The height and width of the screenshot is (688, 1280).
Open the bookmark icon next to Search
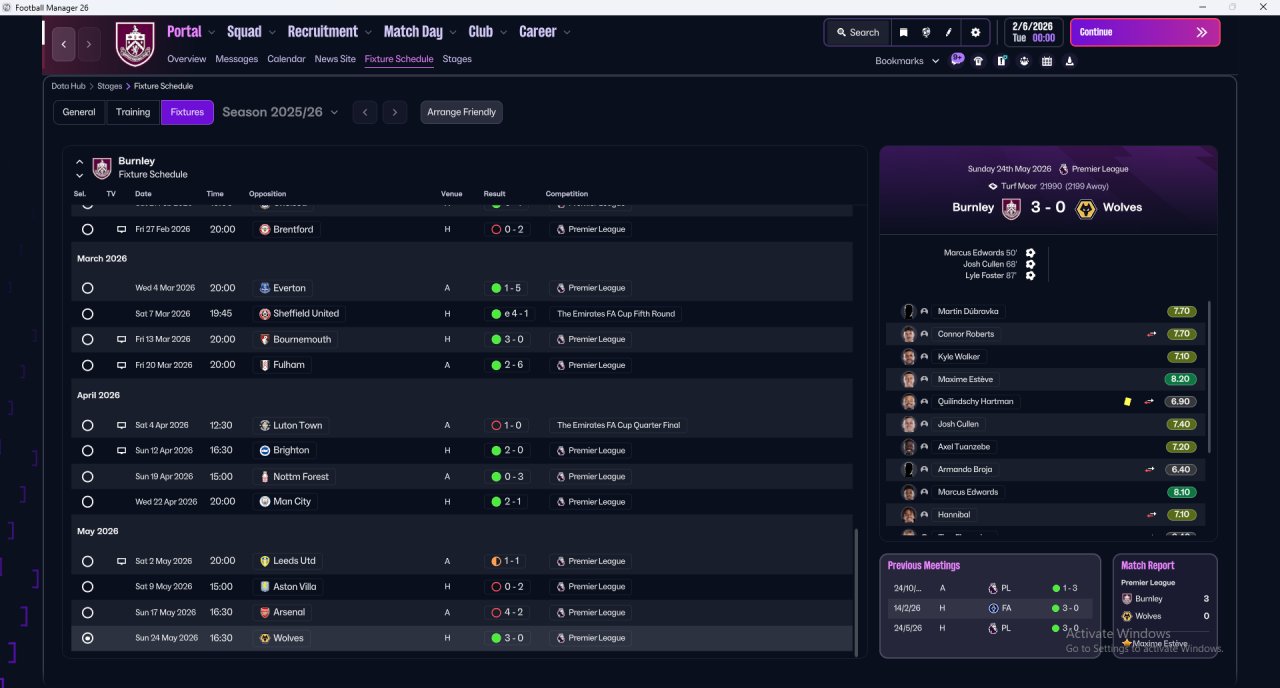(x=903, y=32)
